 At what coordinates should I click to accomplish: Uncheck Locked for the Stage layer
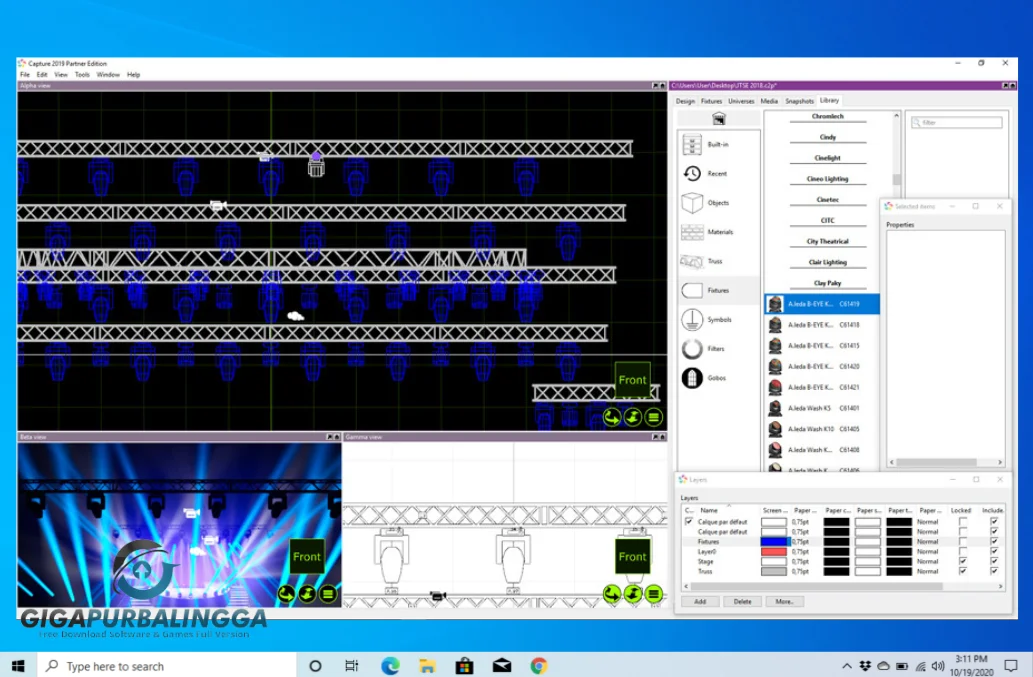[x=963, y=562]
